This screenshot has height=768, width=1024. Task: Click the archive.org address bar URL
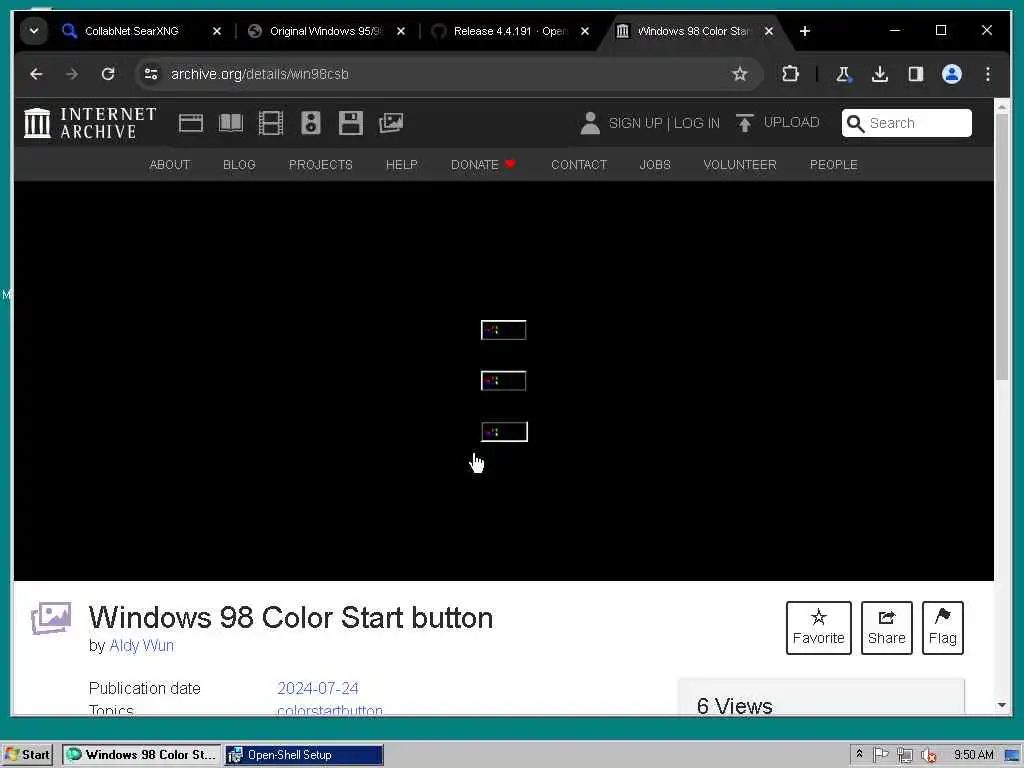260,74
